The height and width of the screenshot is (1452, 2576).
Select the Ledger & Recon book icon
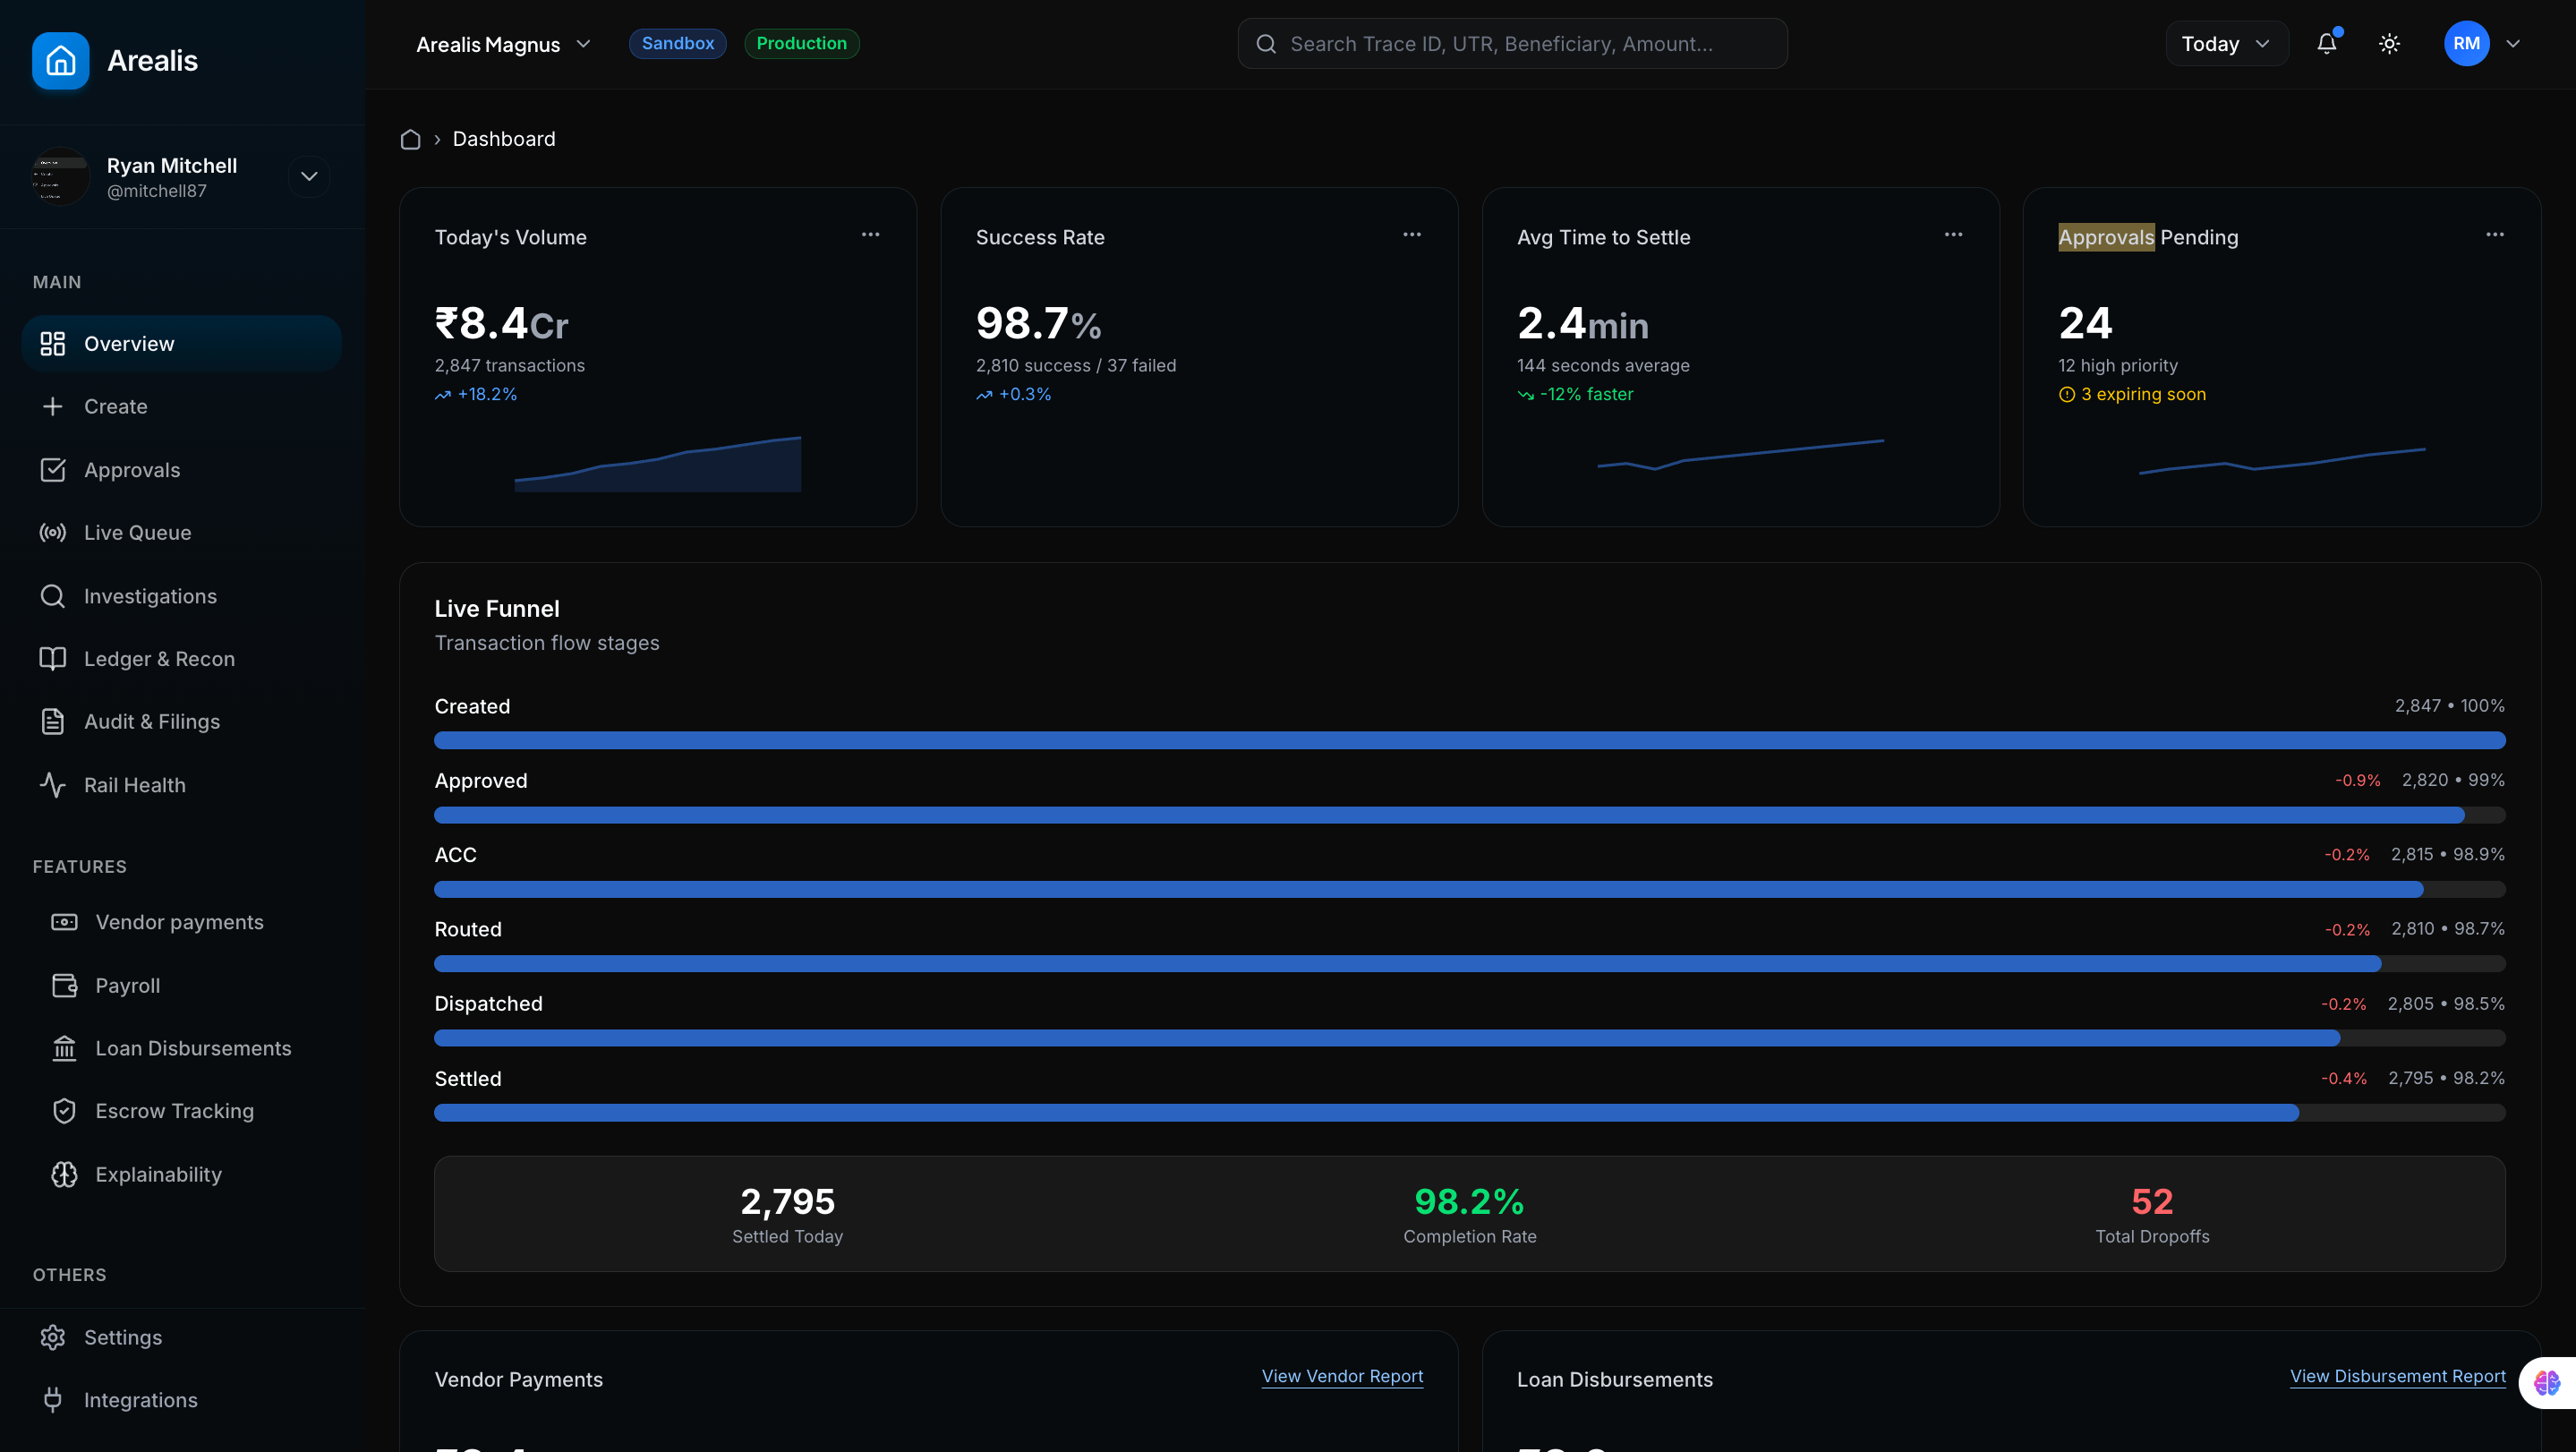53,658
